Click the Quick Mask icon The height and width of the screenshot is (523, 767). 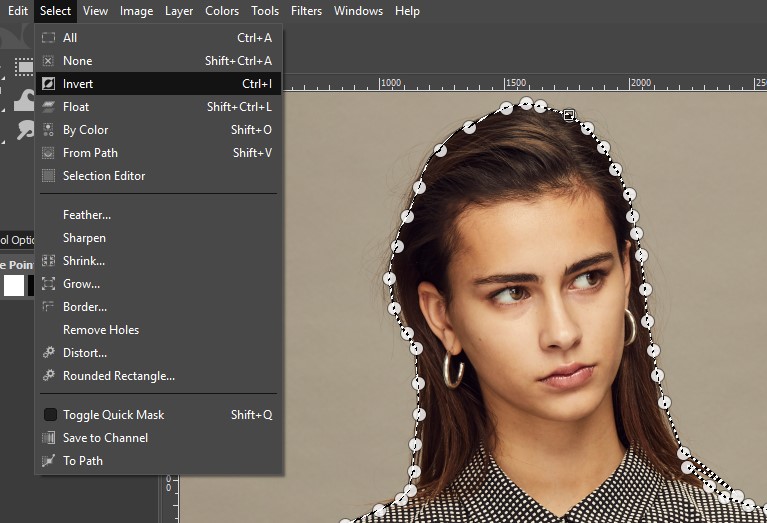coord(50,415)
